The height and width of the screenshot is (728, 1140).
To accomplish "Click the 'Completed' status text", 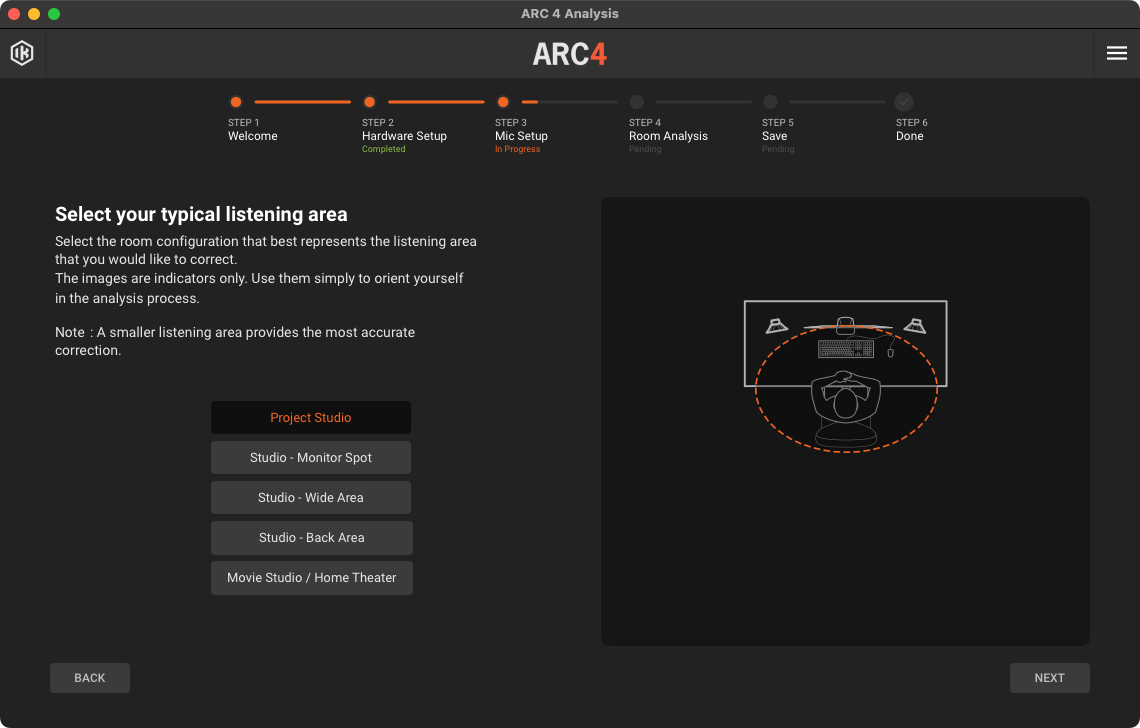I will tap(384, 149).
